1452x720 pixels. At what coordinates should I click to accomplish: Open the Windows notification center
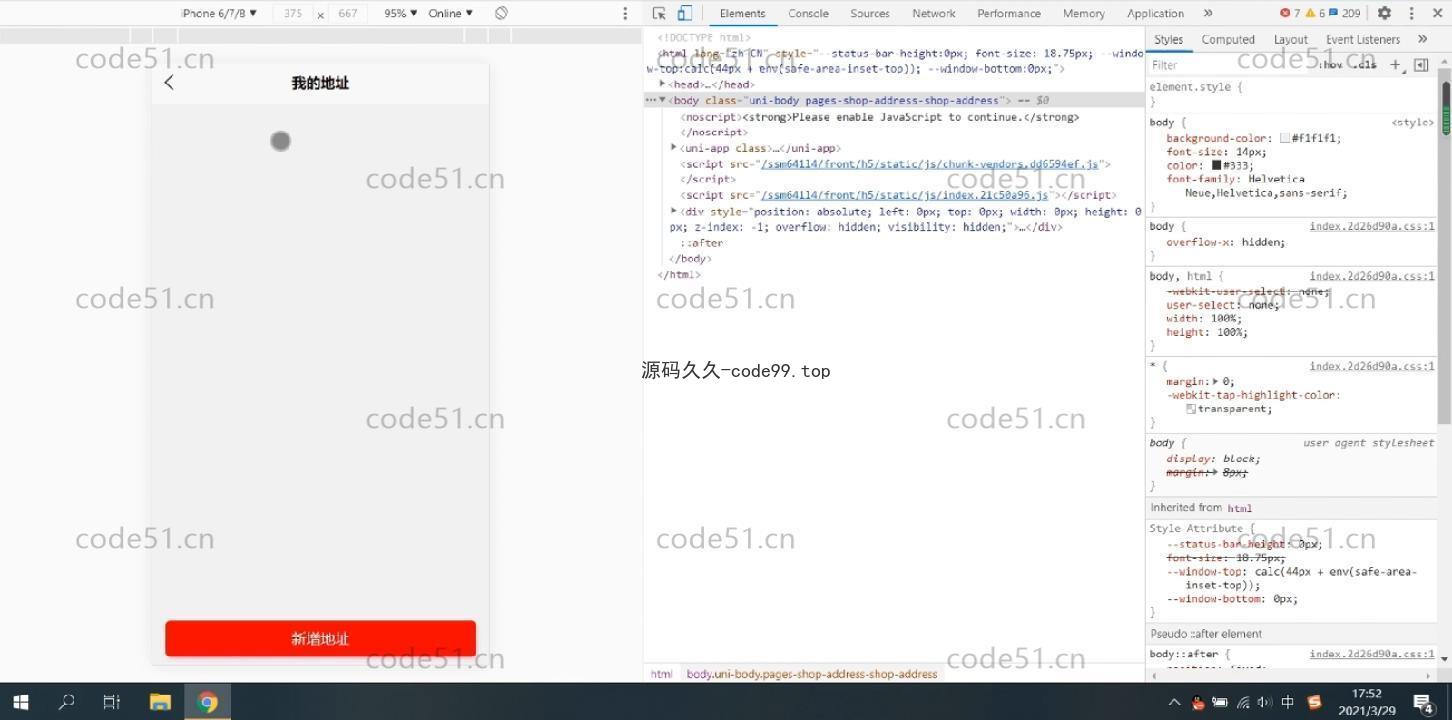point(1424,702)
